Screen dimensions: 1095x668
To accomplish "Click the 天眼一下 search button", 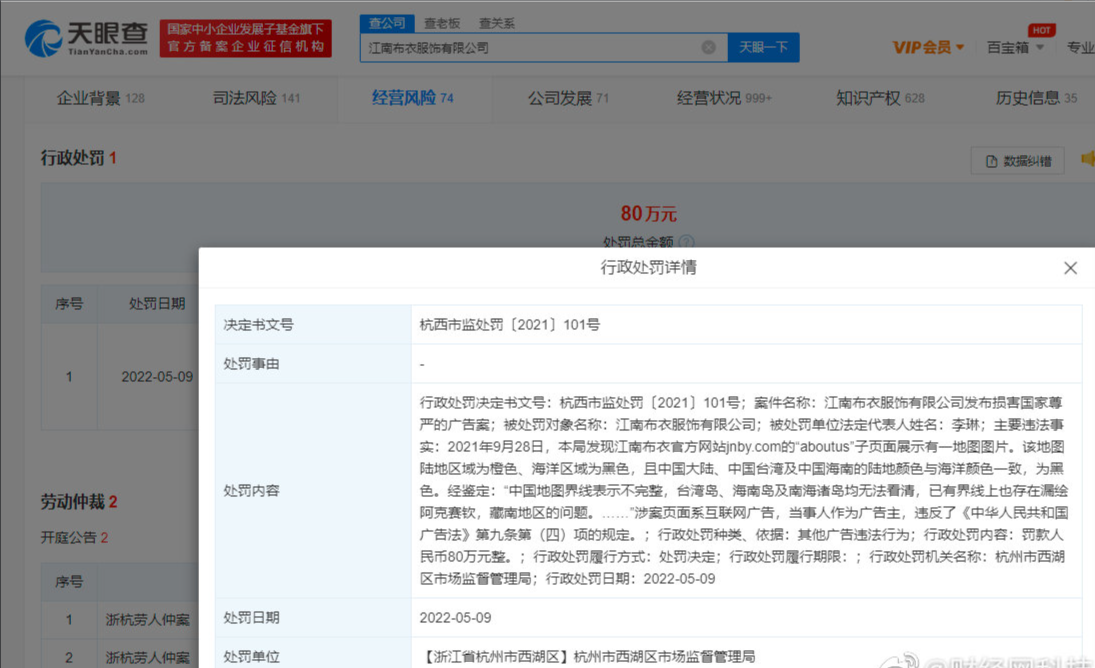I will coord(763,47).
